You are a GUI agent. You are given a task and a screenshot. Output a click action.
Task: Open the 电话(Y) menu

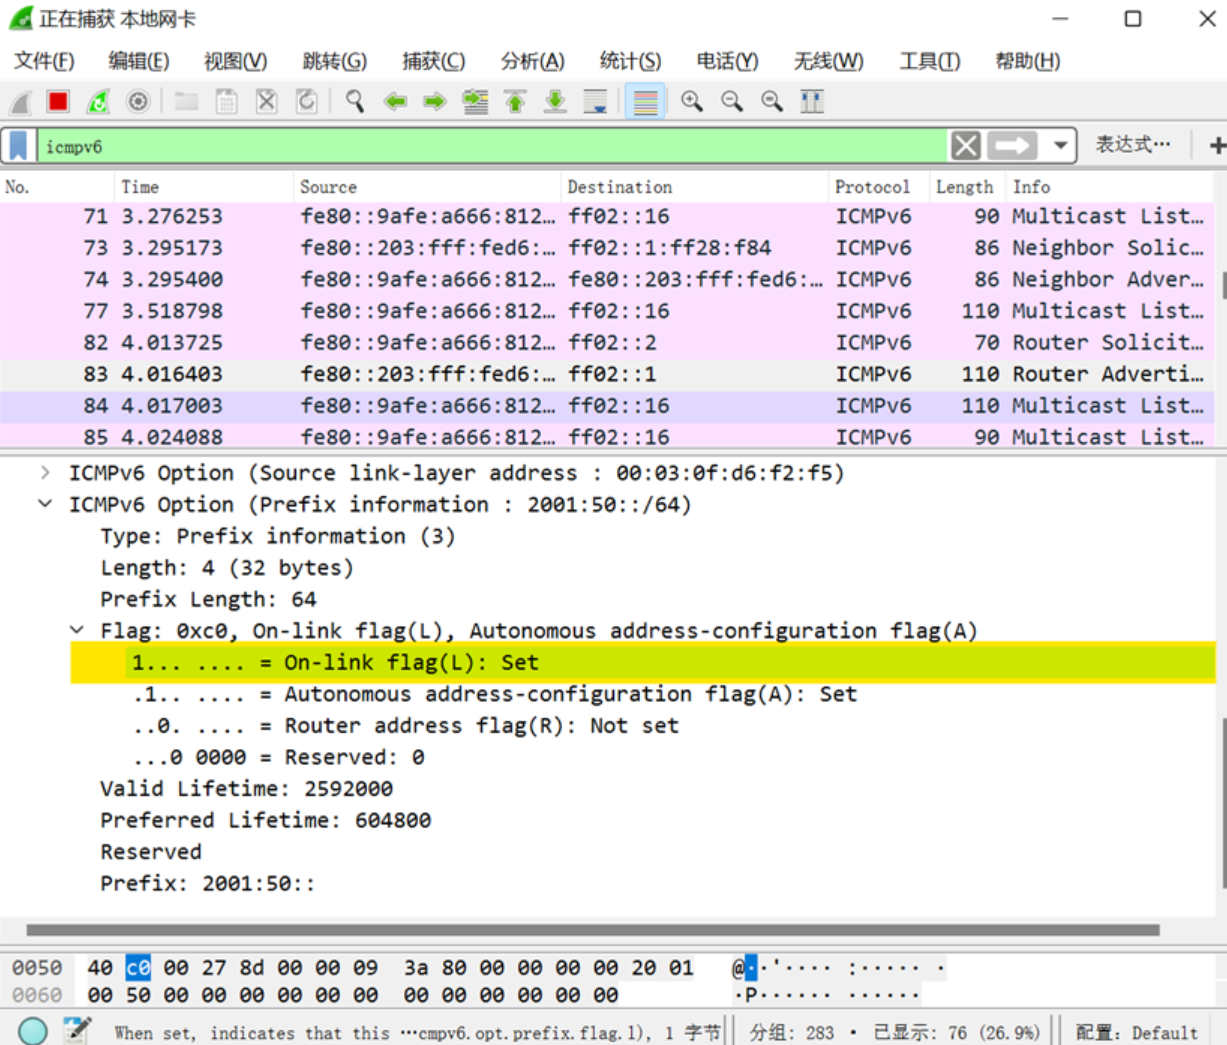727,61
